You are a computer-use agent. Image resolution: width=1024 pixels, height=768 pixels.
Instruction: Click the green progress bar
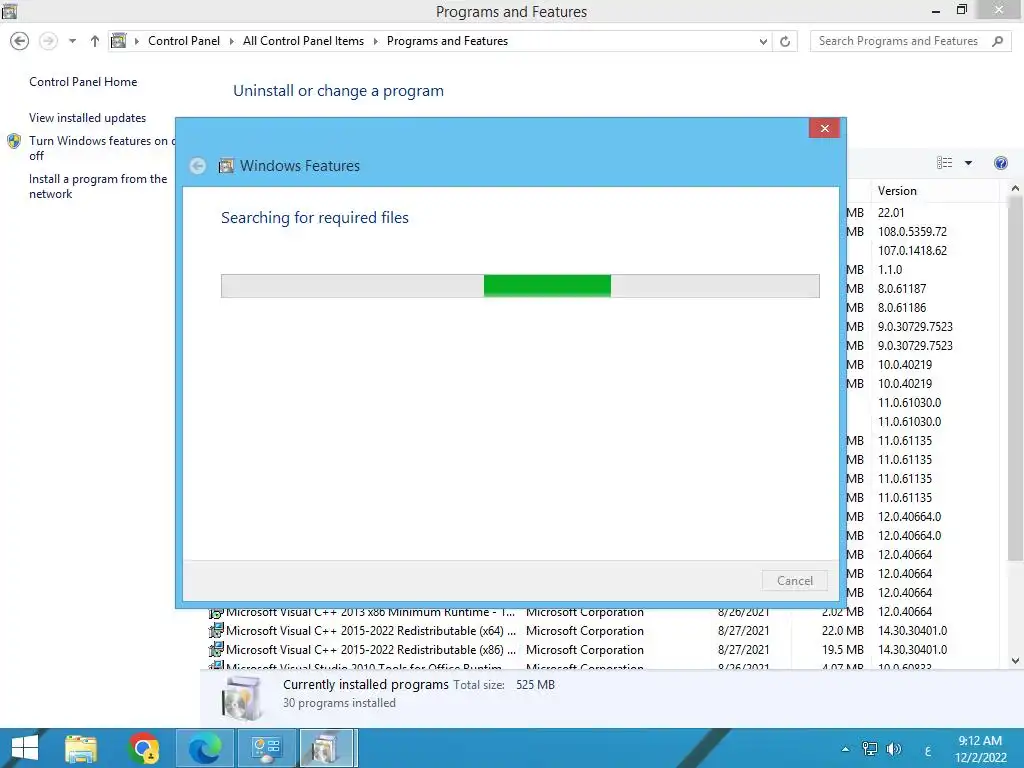tap(547, 285)
